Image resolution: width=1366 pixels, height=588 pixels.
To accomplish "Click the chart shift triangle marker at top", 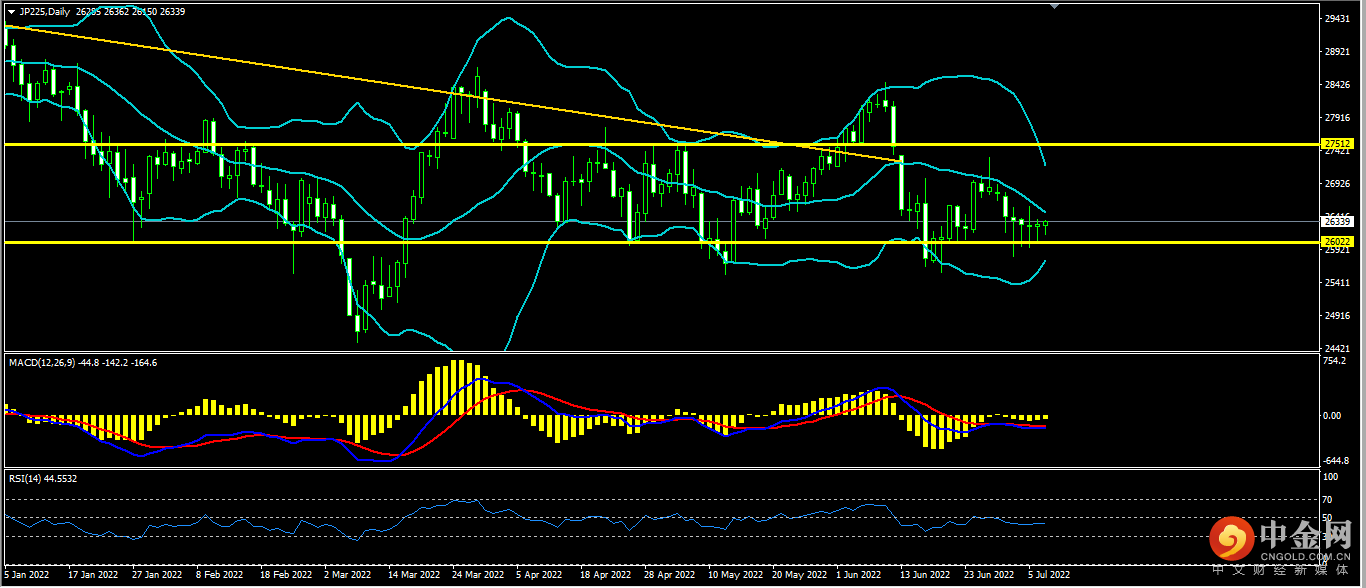I will (x=1053, y=6).
